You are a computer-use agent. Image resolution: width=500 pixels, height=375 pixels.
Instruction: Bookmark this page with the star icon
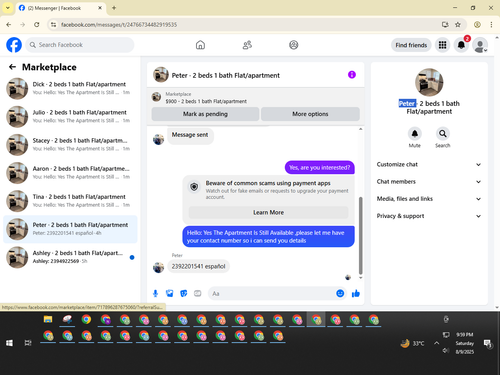pyautogui.click(x=458, y=24)
